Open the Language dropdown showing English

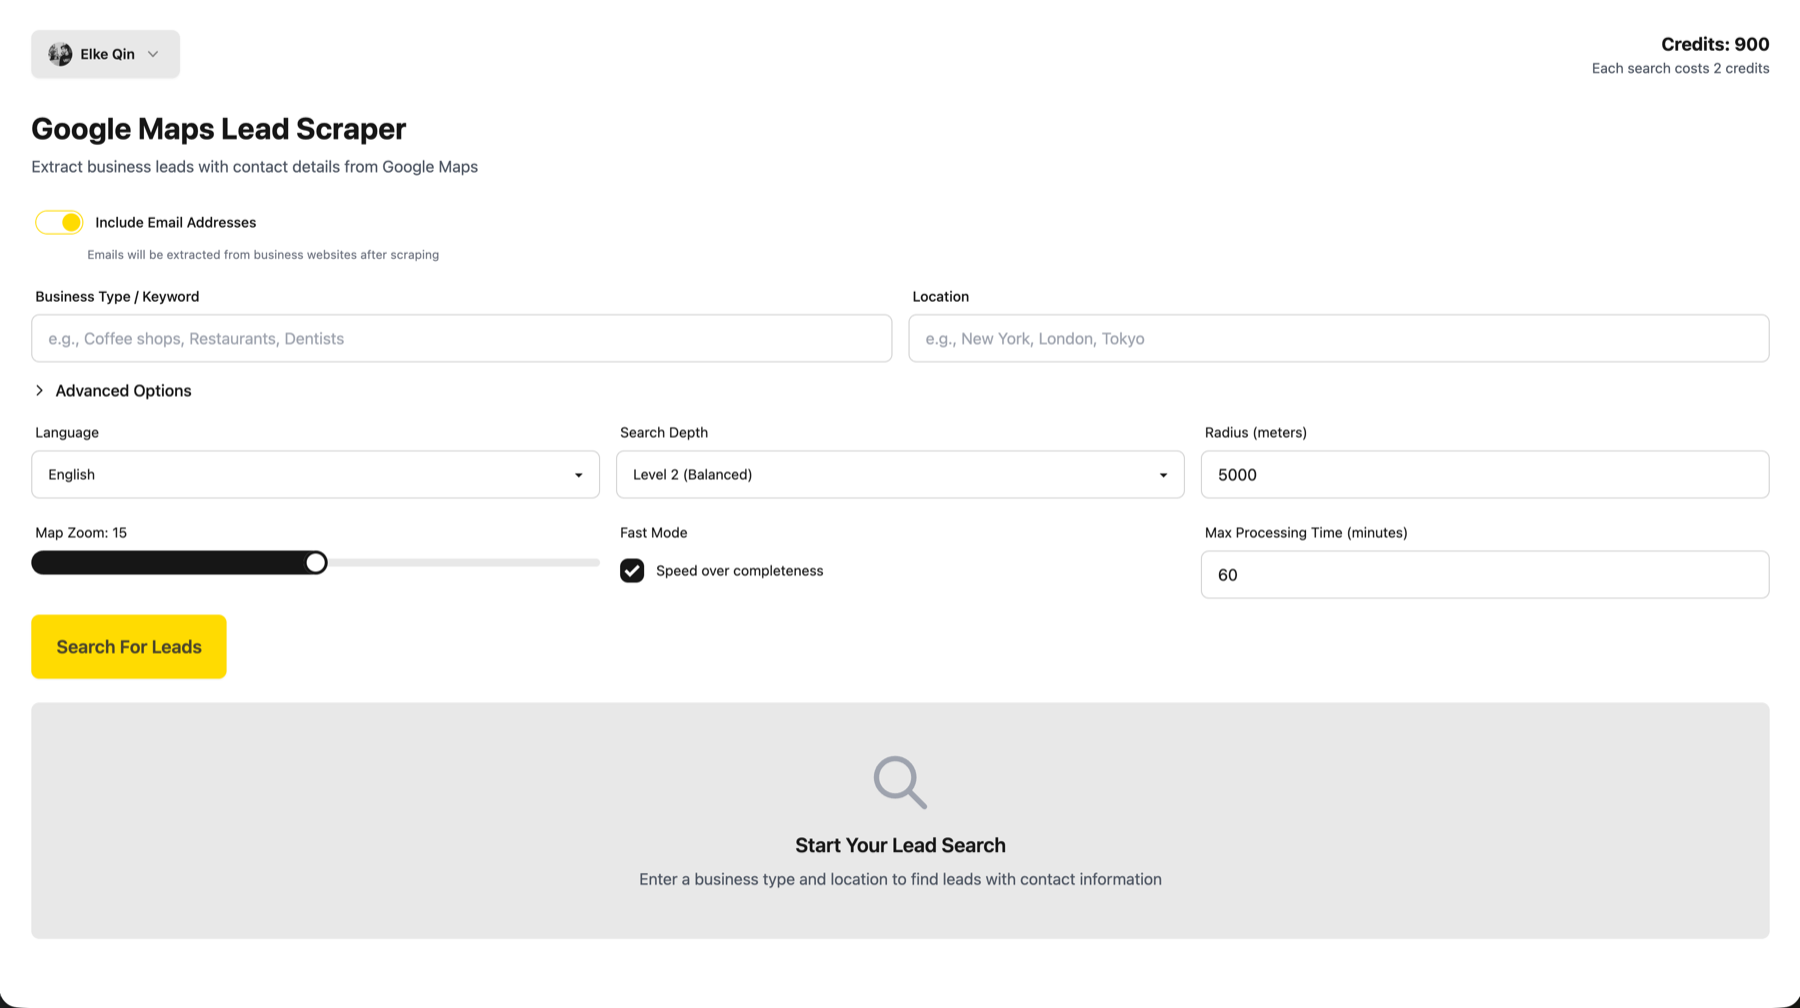coord(315,474)
